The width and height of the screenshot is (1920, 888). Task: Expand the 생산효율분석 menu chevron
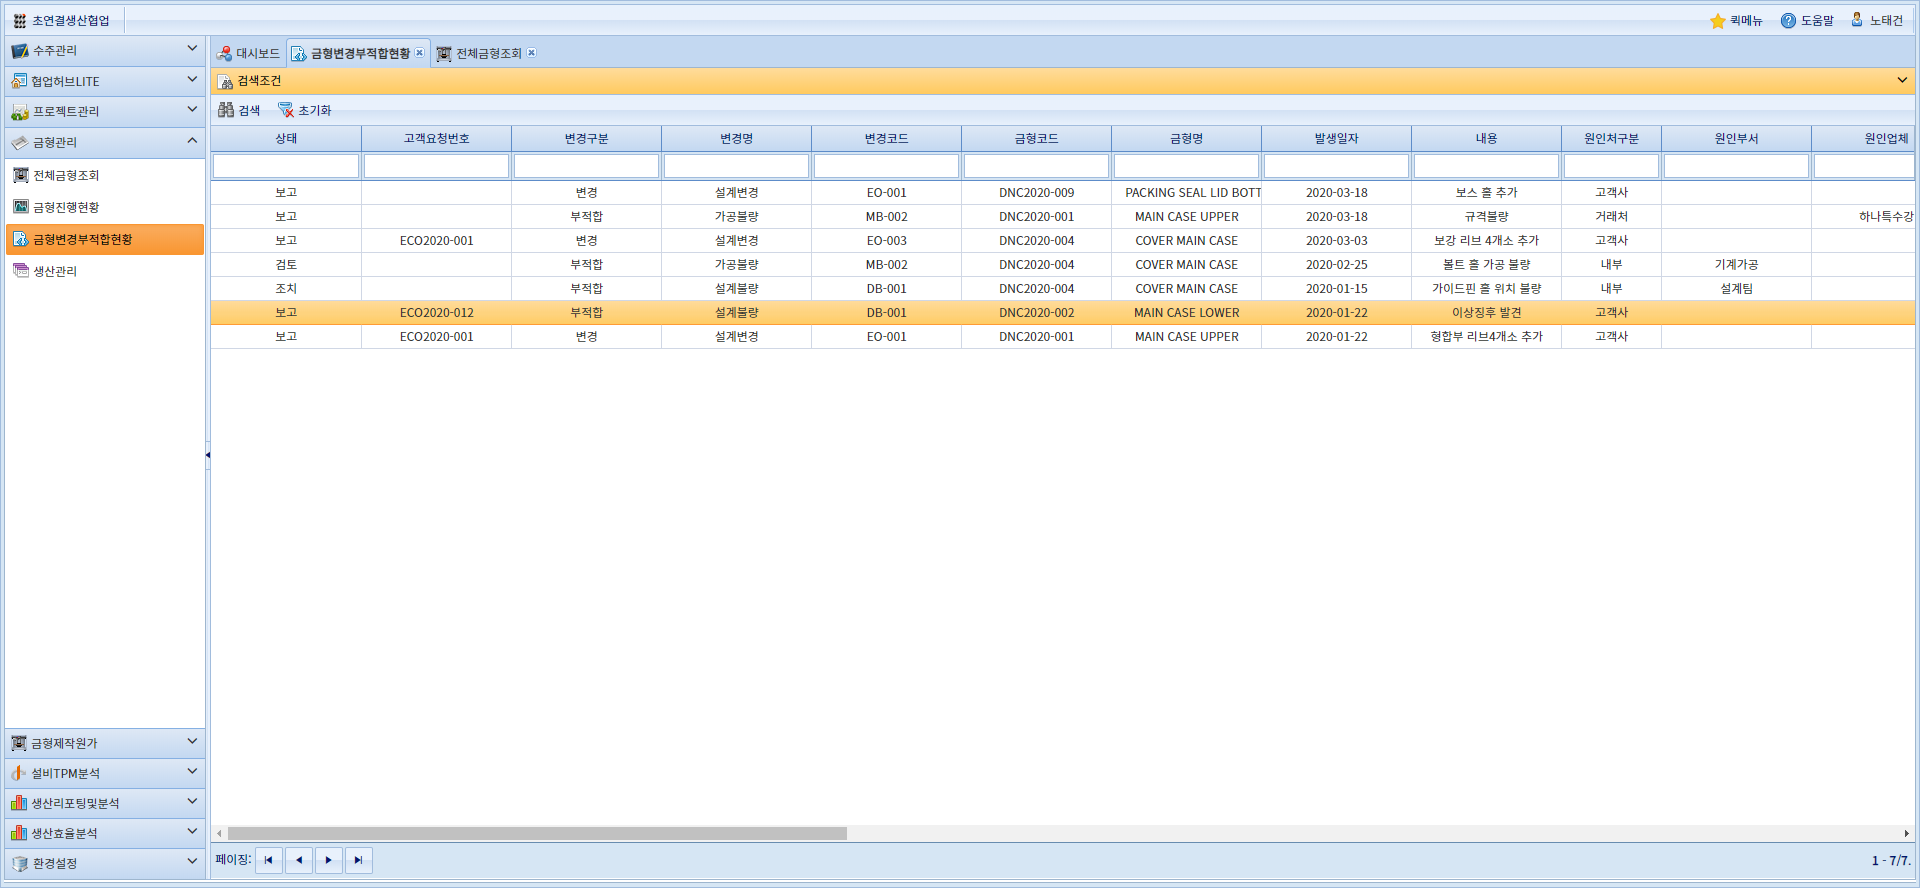tap(192, 832)
